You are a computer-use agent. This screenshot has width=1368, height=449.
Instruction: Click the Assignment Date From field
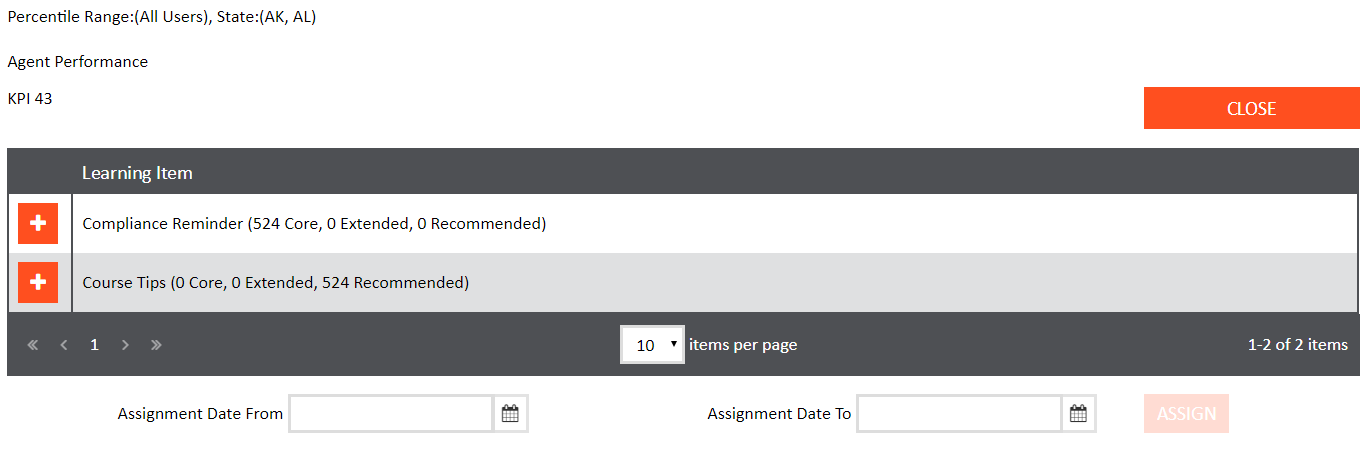[x=391, y=413]
